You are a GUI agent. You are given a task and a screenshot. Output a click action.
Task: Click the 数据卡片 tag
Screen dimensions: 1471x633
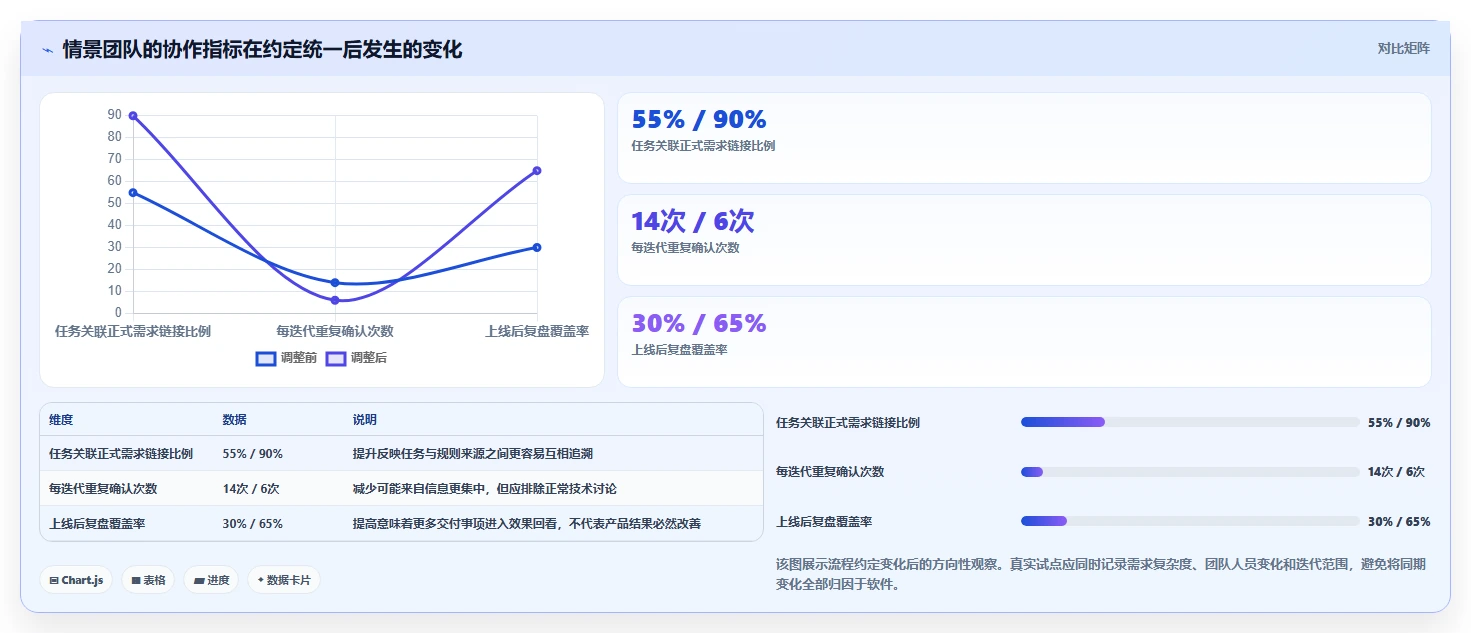tap(284, 580)
